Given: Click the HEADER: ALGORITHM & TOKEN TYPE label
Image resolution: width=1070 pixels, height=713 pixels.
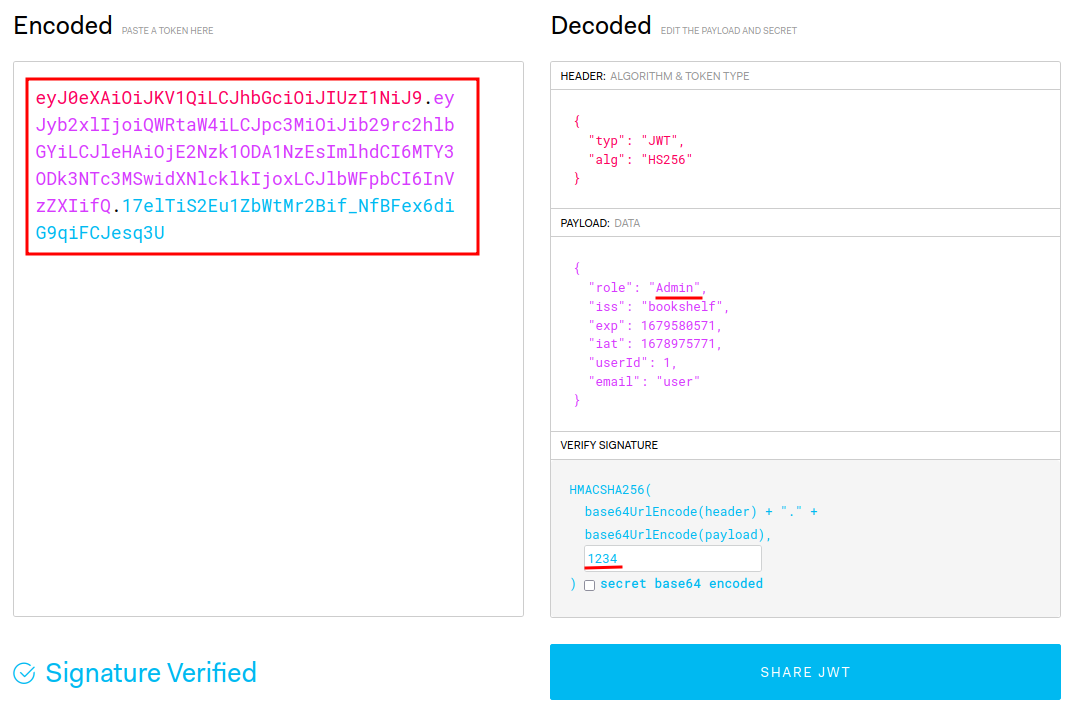Looking at the screenshot, I should tap(654, 76).
